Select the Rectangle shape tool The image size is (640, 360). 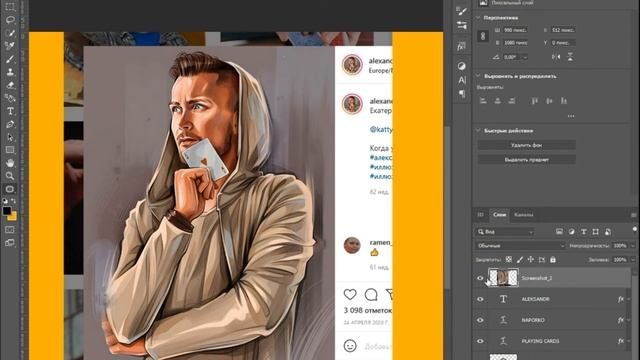point(10,150)
